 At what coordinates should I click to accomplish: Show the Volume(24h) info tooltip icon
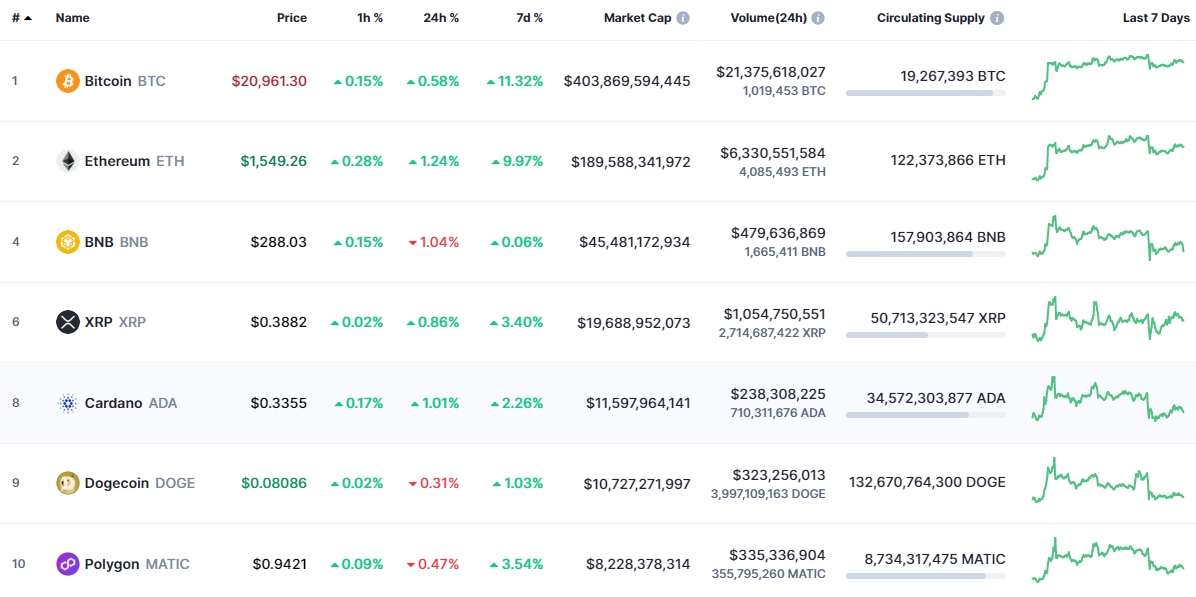pos(818,18)
